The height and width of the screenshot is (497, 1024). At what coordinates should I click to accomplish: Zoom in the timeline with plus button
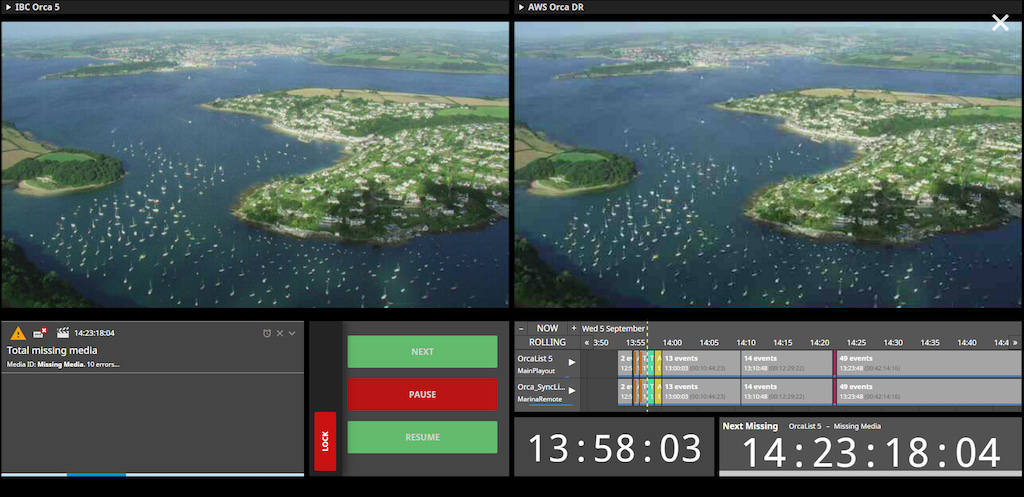574,329
